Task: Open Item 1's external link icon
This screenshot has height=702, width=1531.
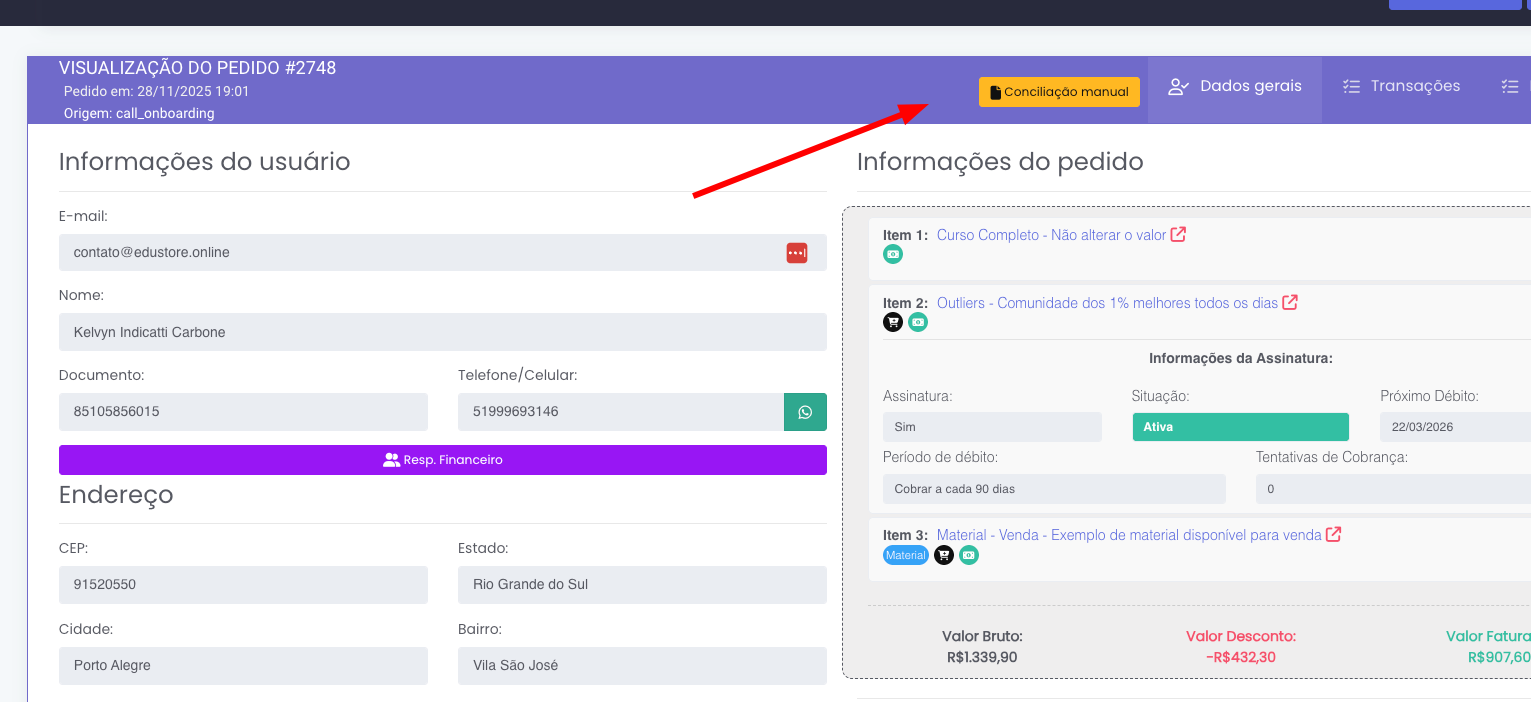Action: click(1178, 235)
